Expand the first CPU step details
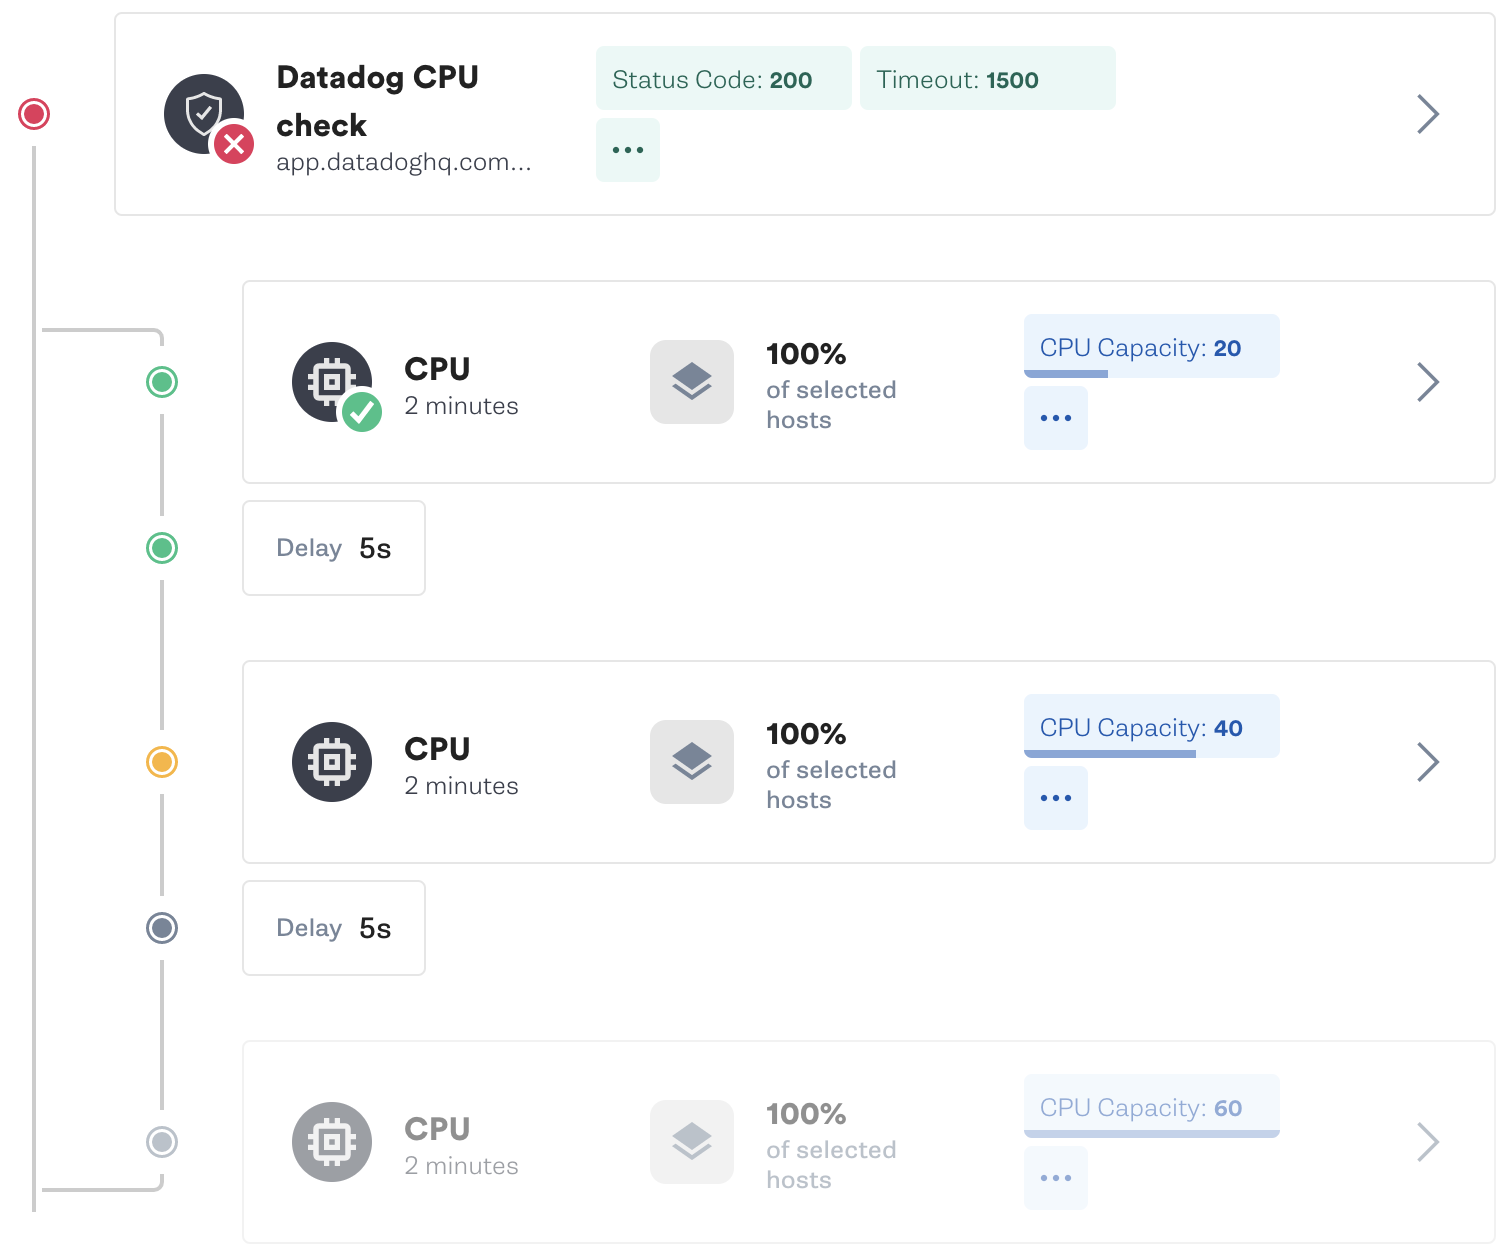 tap(1428, 382)
